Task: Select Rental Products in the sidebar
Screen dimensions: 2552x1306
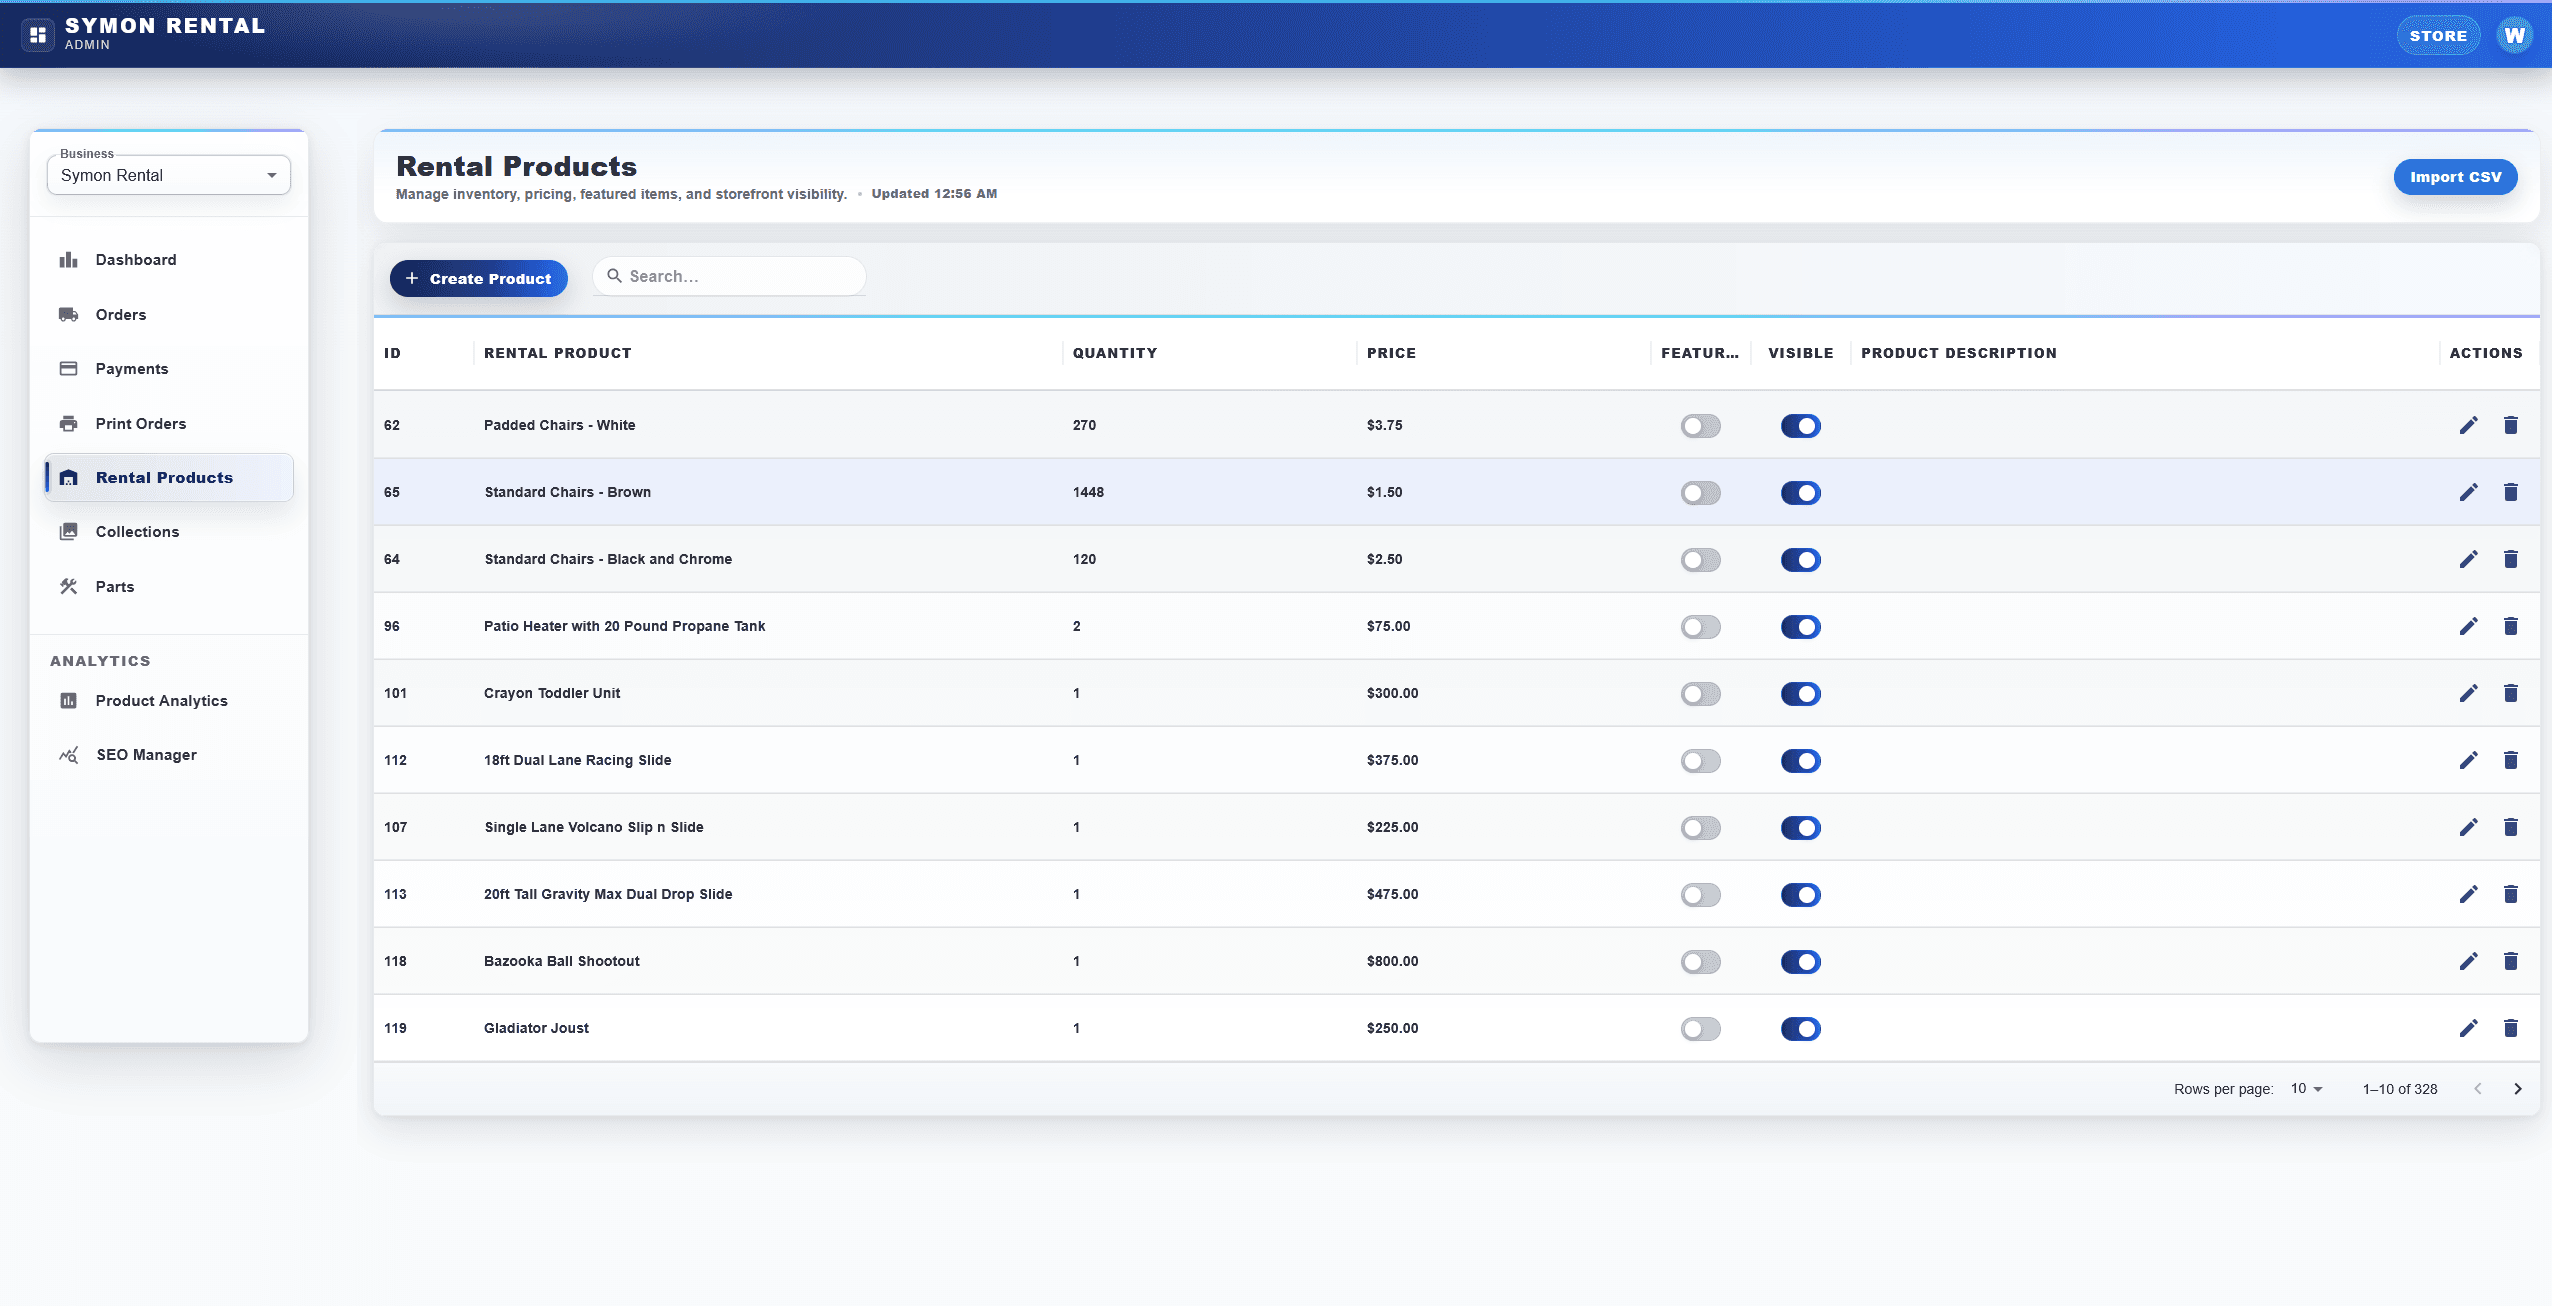Action: (x=165, y=477)
